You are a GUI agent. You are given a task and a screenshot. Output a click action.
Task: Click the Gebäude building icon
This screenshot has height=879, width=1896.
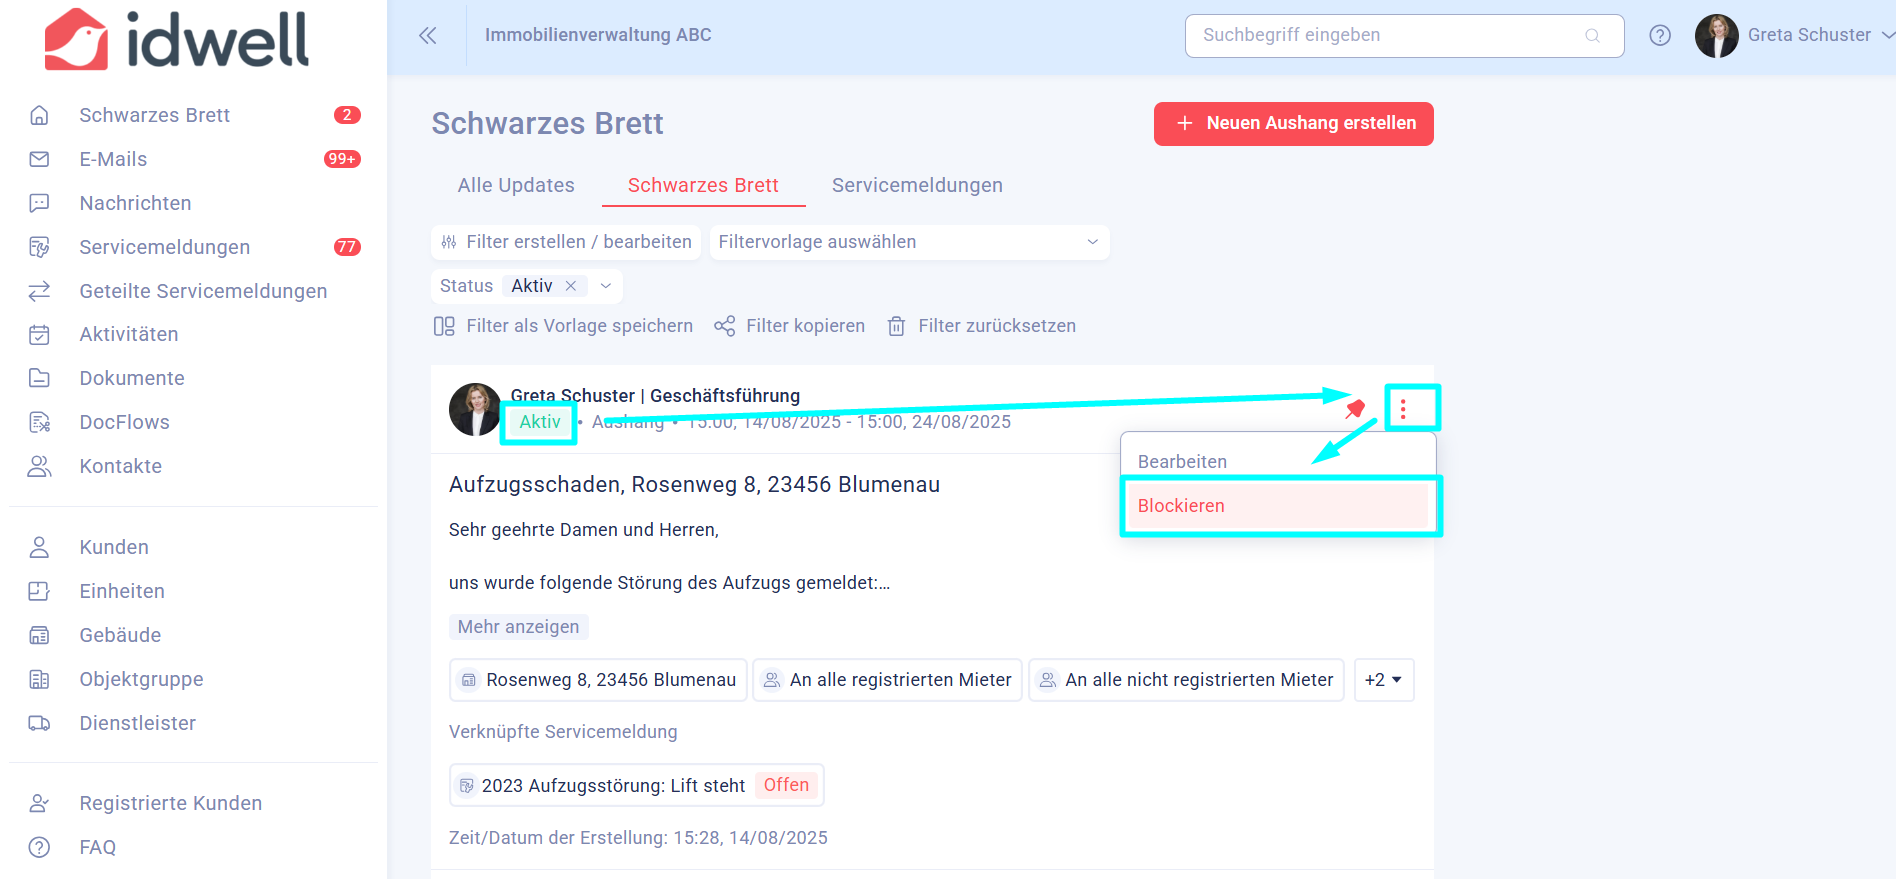39,635
